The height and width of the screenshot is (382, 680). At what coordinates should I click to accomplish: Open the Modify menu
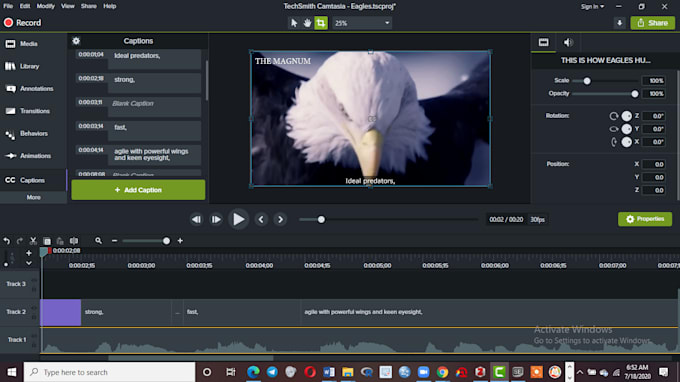[x=46, y=6]
